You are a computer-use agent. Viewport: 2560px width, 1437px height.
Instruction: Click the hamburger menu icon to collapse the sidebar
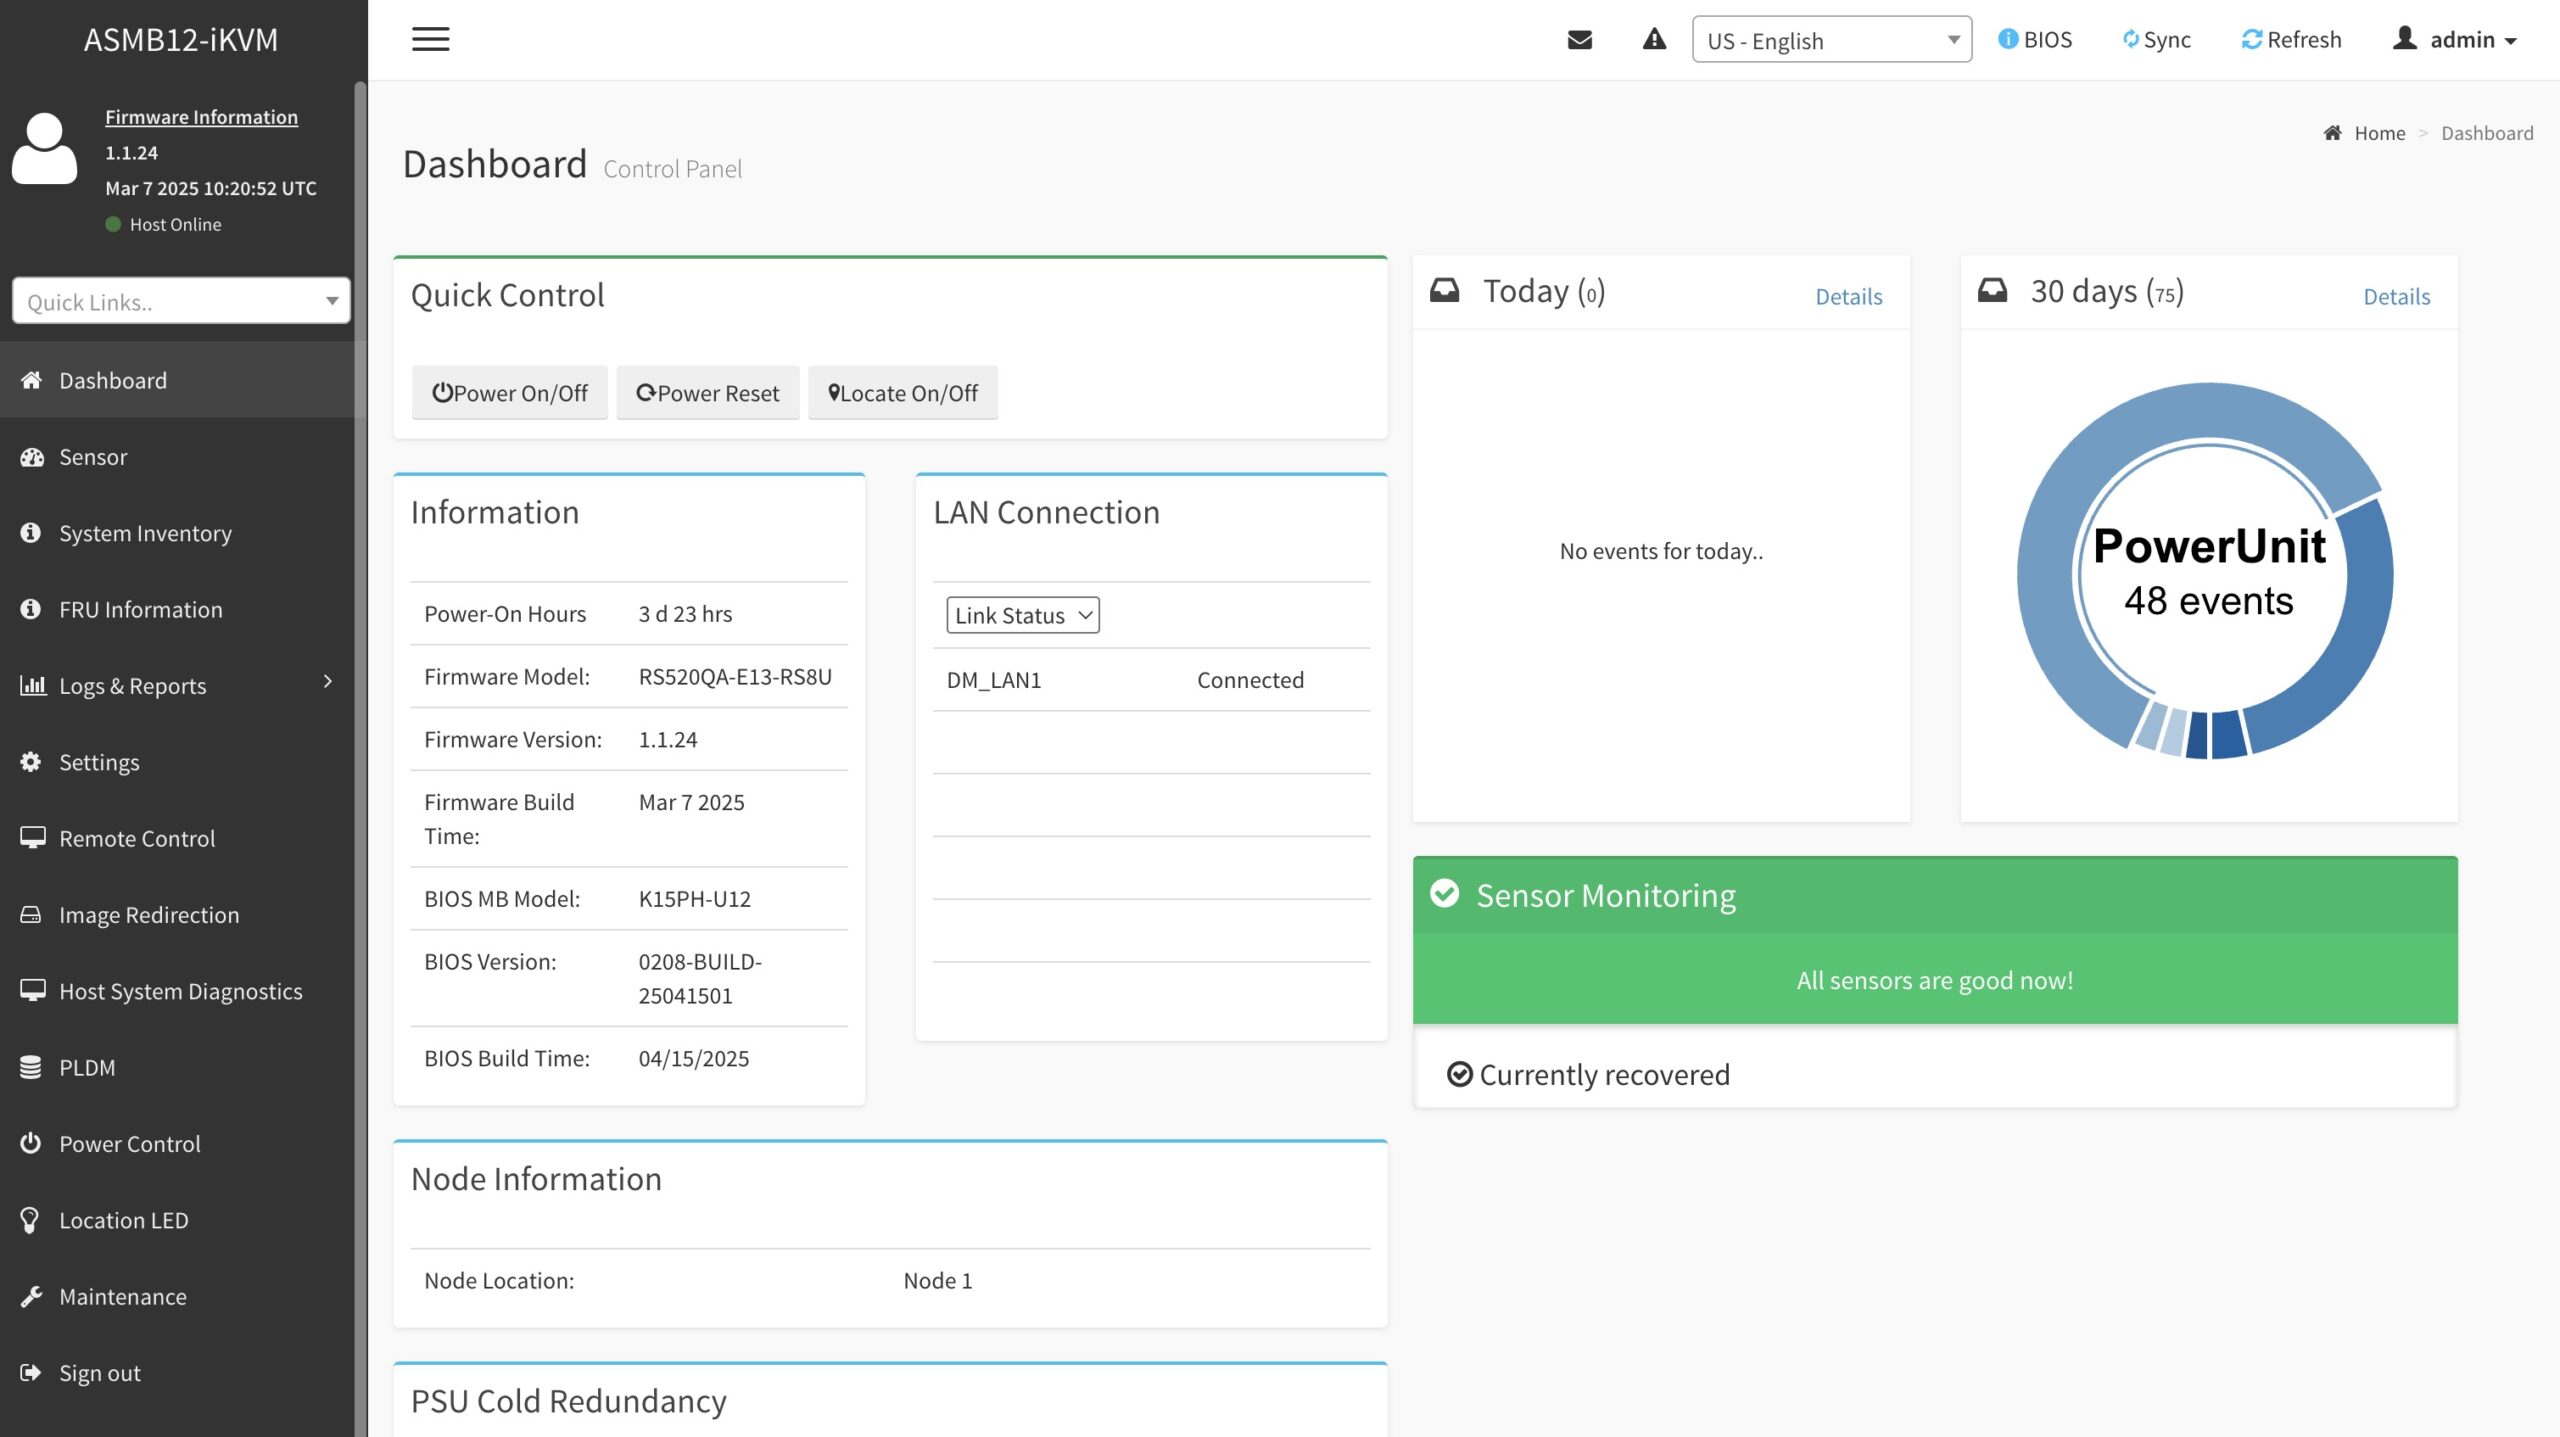pos(430,40)
